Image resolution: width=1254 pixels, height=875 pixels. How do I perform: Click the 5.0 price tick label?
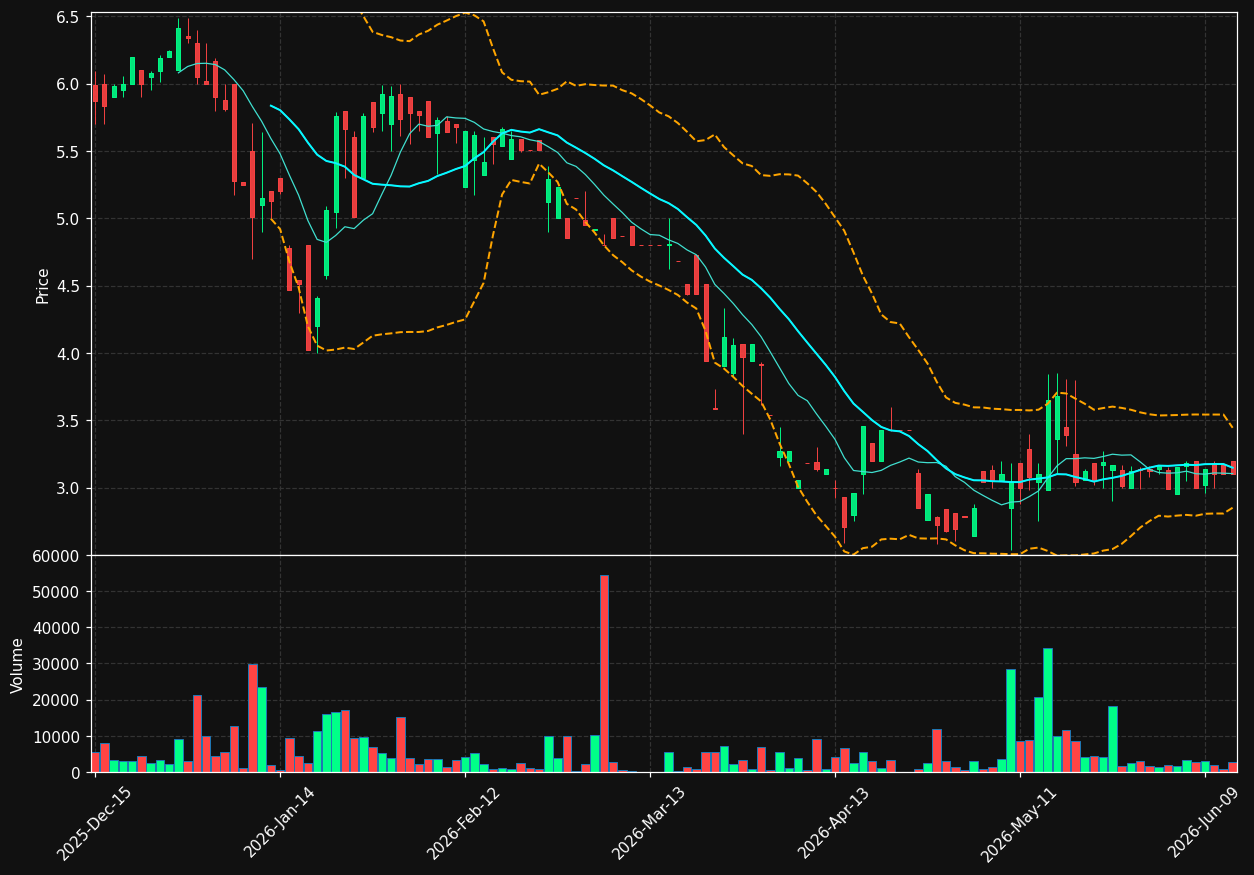tap(70, 219)
